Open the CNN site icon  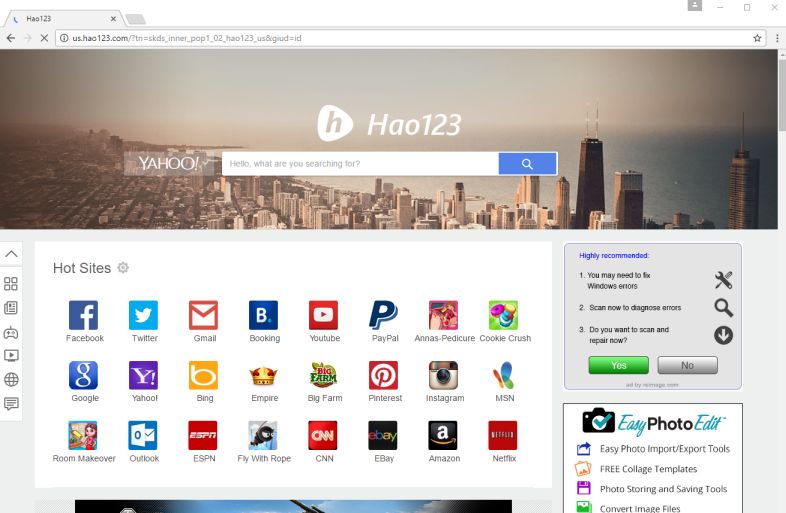pyautogui.click(x=323, y=435)
